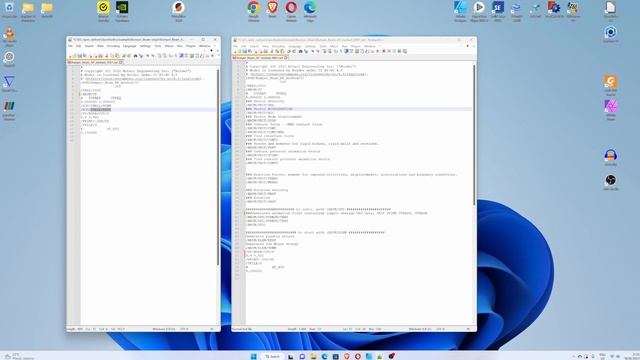This screenshot has width=640, height=360.
Task: Click Zoom Out icon in right Notepad++ toolbar
Action: (318, 51)
